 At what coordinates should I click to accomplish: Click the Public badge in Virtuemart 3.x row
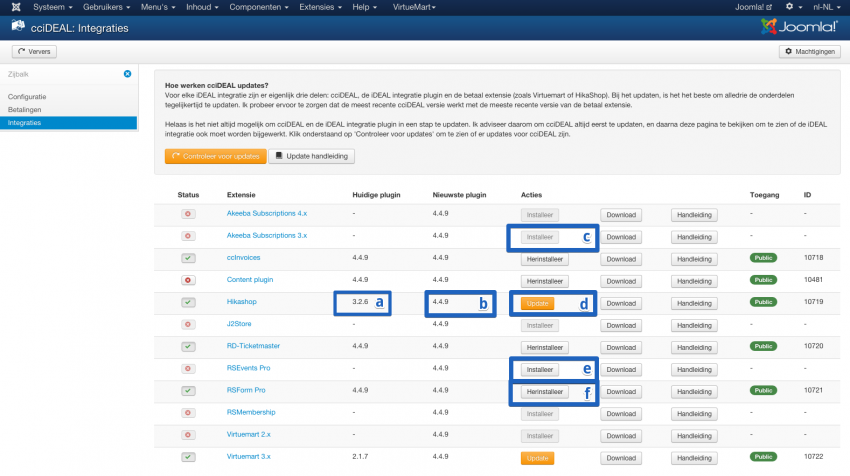tap(763, 456)
